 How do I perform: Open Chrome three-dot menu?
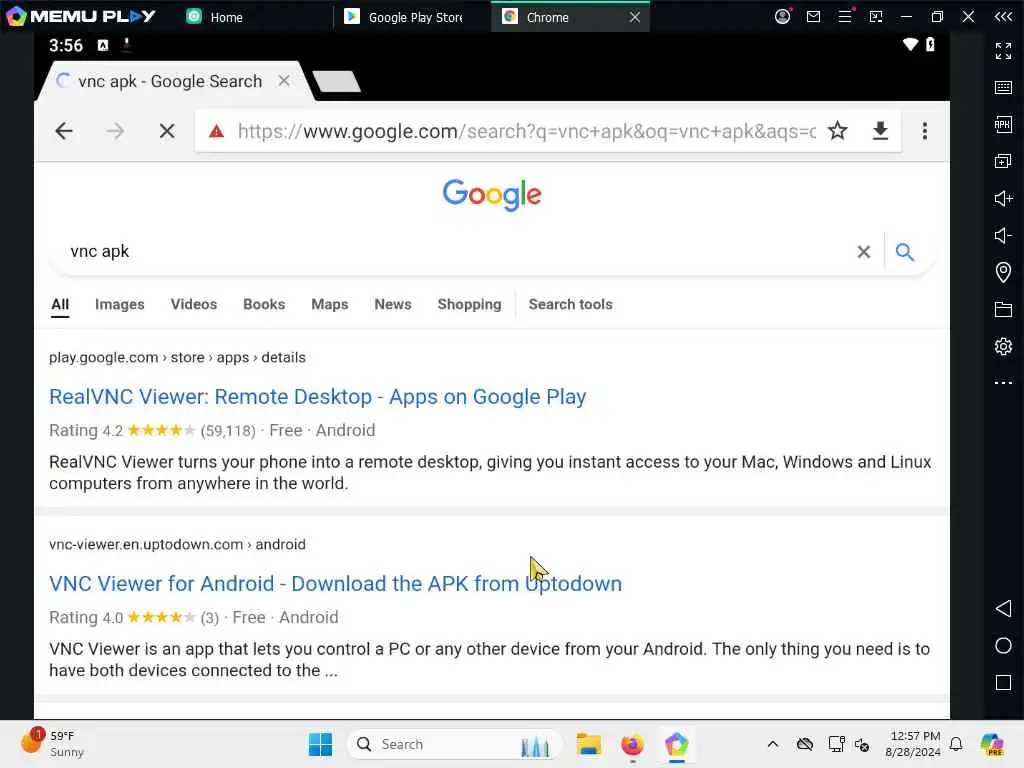(x=925, y=131)
